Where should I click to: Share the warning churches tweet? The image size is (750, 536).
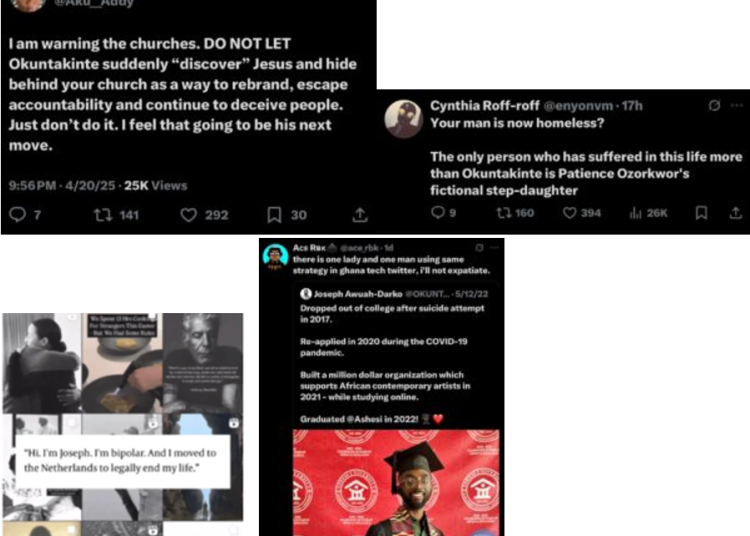[x=360, y=215]
